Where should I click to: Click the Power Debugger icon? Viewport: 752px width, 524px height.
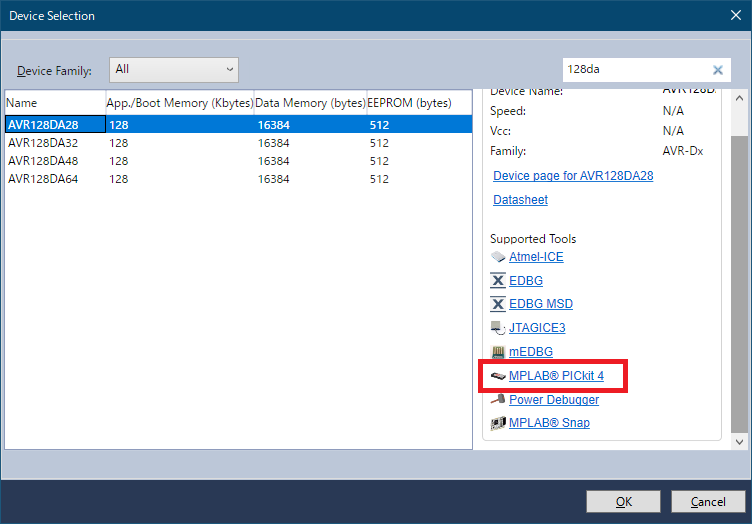[x=498, y=400]
